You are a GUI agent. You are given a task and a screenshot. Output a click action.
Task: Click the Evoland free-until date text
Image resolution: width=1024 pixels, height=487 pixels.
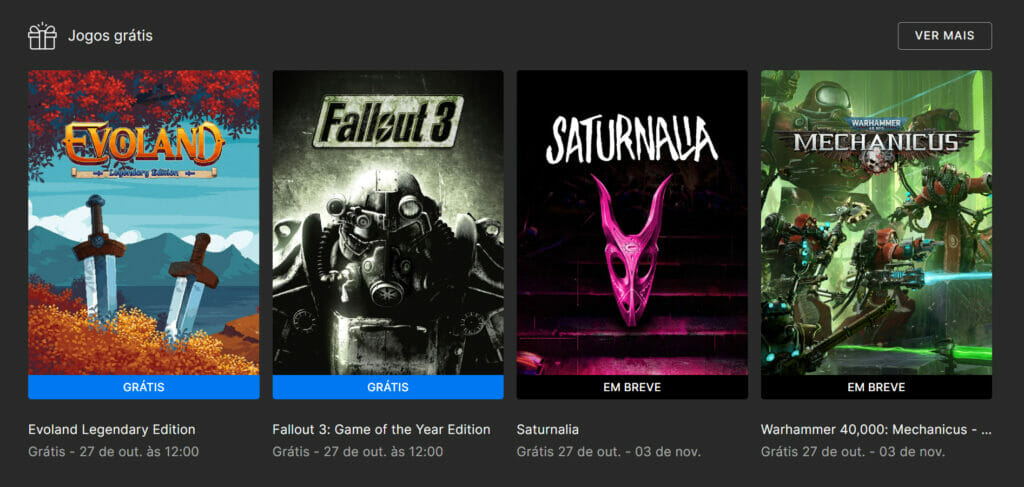pyautogui.click(x=114, y=451)
